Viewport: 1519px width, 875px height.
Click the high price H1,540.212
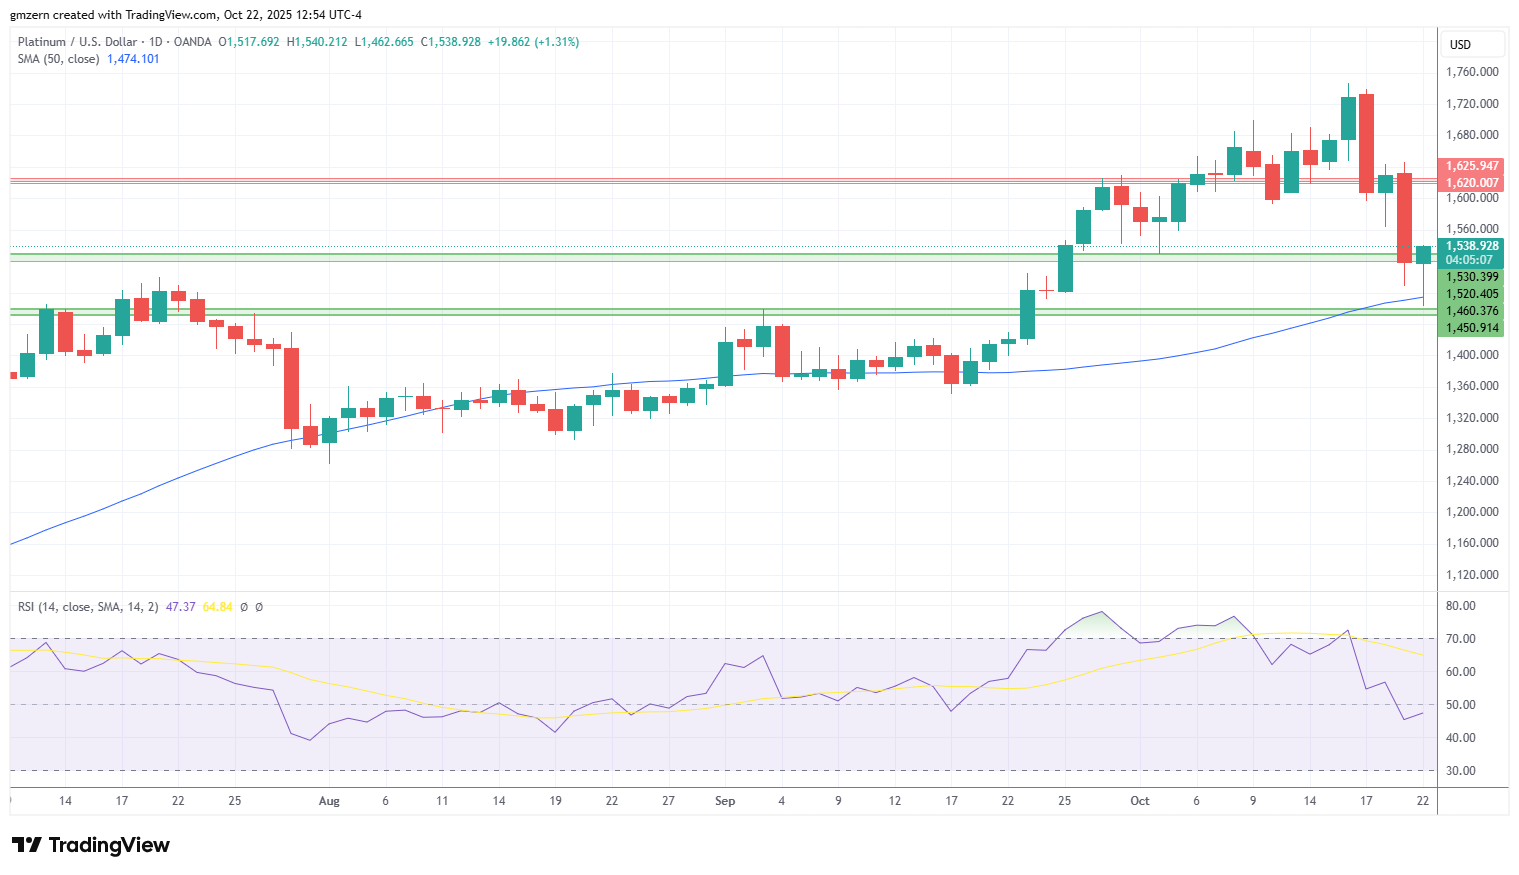pyautogui.click(x=317, y=42)
